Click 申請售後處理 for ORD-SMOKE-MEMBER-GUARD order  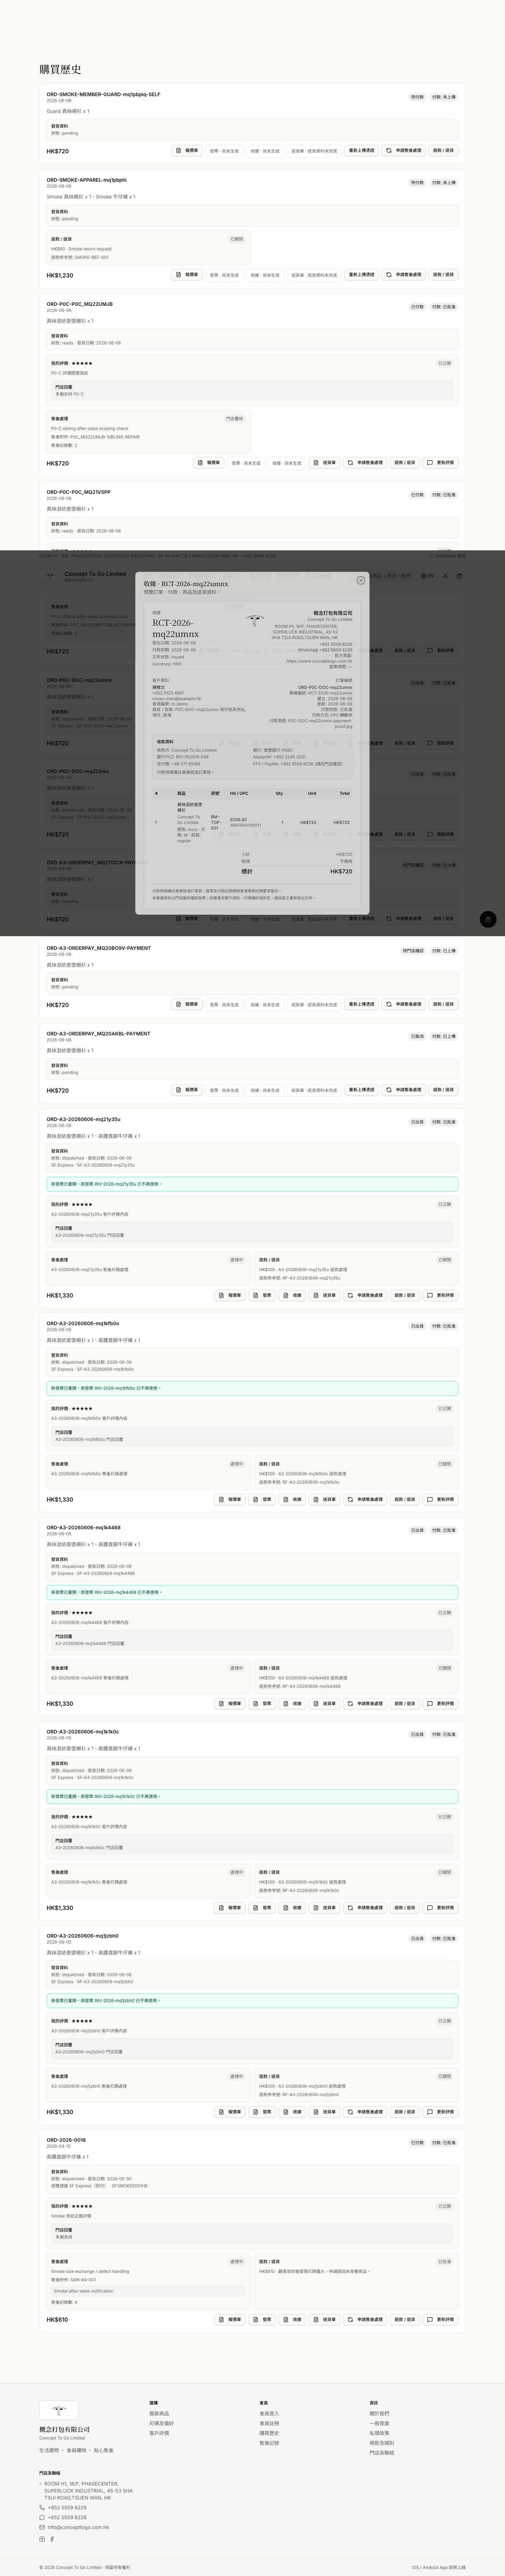(x=404, y=151)
